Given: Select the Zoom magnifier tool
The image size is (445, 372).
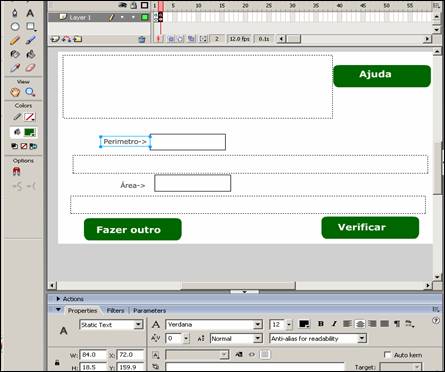Looking at the screenshot, I should [x=30, y=92].
